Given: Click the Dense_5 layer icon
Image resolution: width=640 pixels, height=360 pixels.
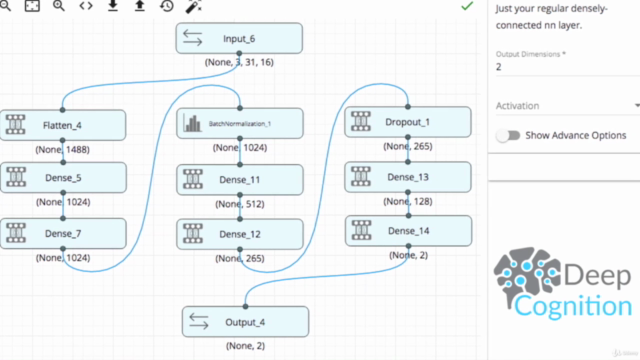Looking at the screenshot, I should pyautogui.click(x=16, y=177).
